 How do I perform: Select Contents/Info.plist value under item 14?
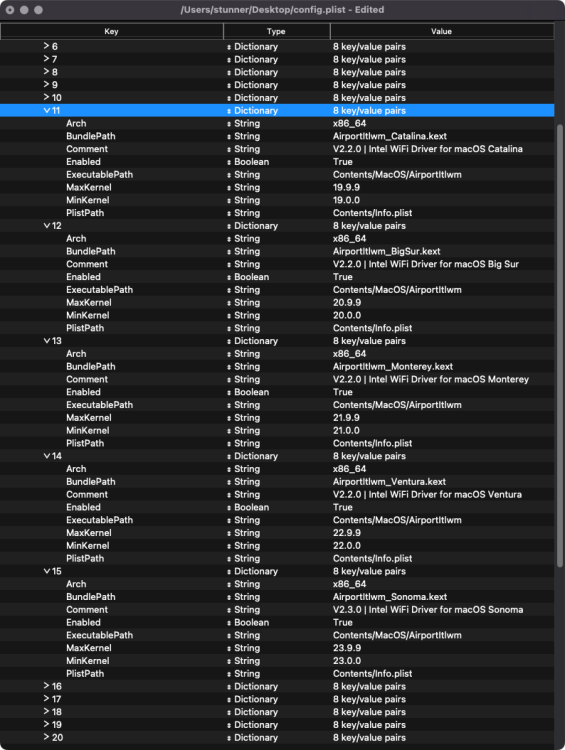pyautogui.click(x=373, y=559)
